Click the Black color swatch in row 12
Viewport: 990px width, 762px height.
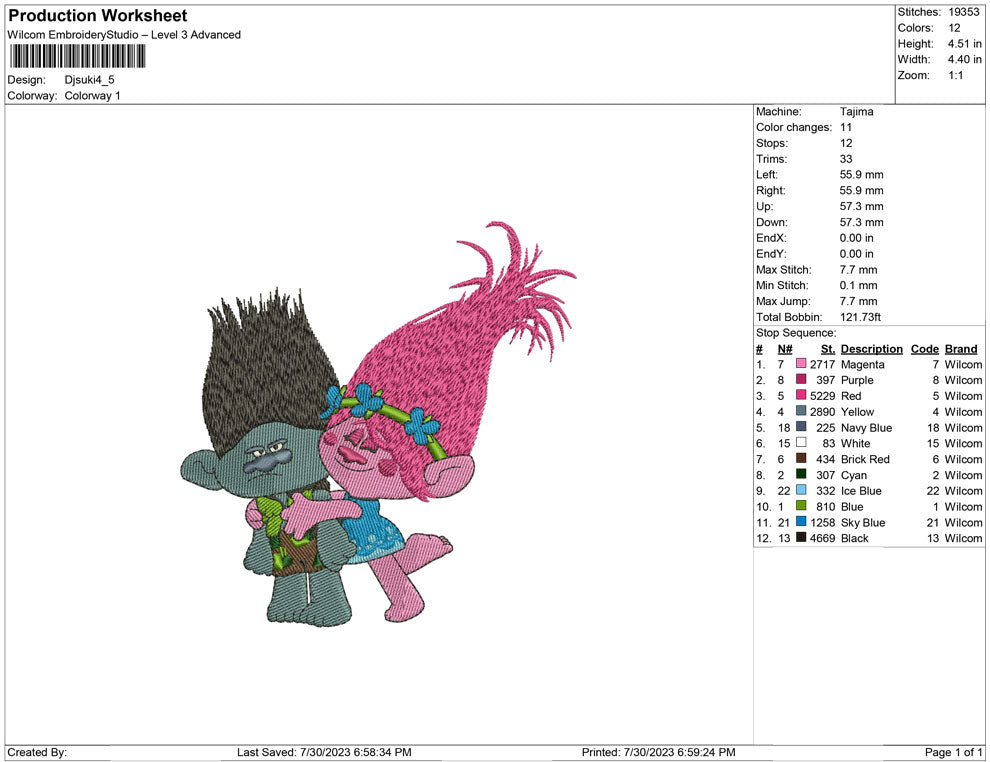[801, 538]
